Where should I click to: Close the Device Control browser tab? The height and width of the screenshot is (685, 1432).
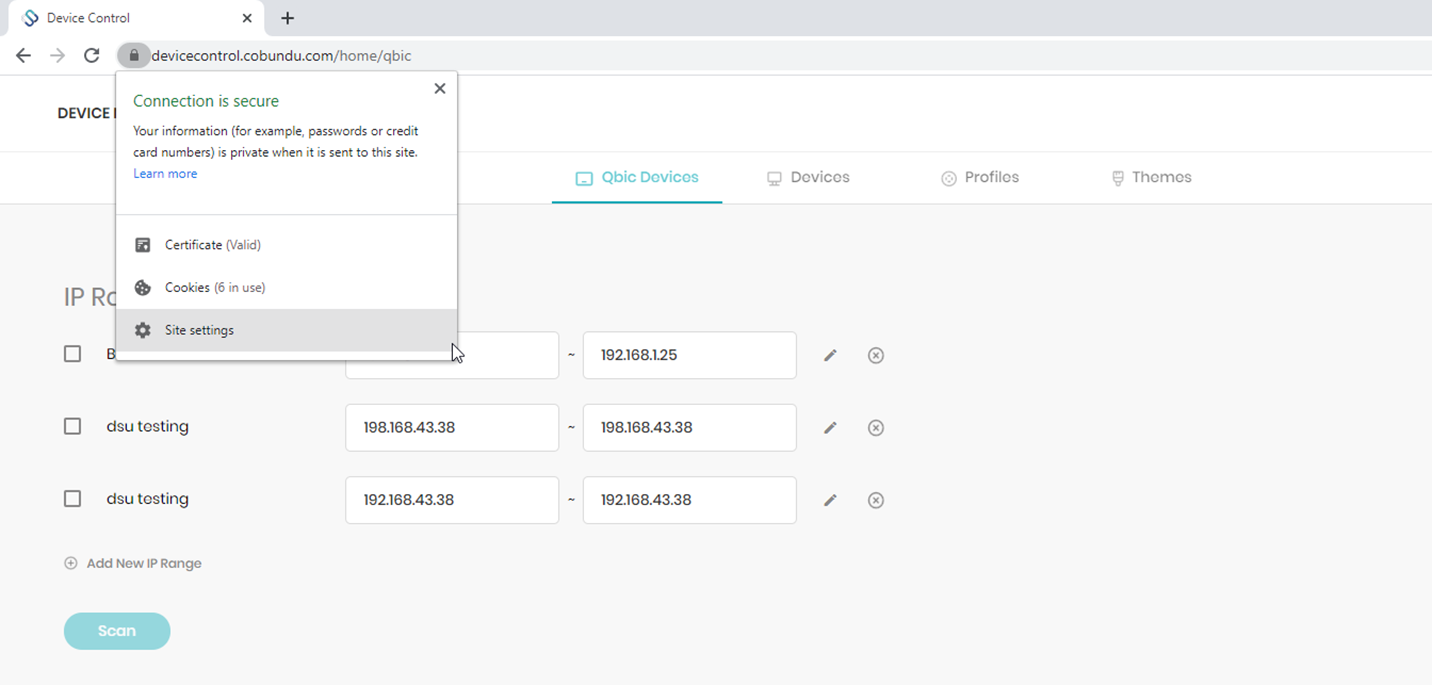(247, 18)
